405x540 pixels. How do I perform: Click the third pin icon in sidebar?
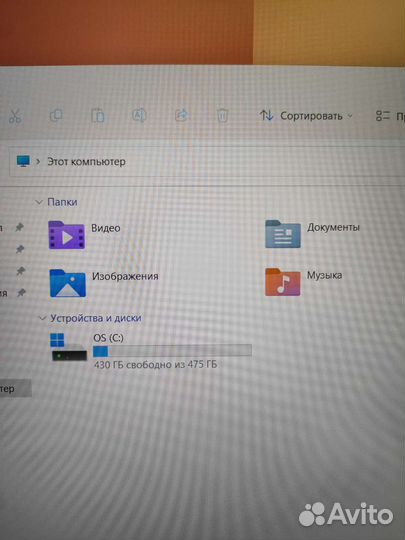pyautogui.click(x=21, y=271)
